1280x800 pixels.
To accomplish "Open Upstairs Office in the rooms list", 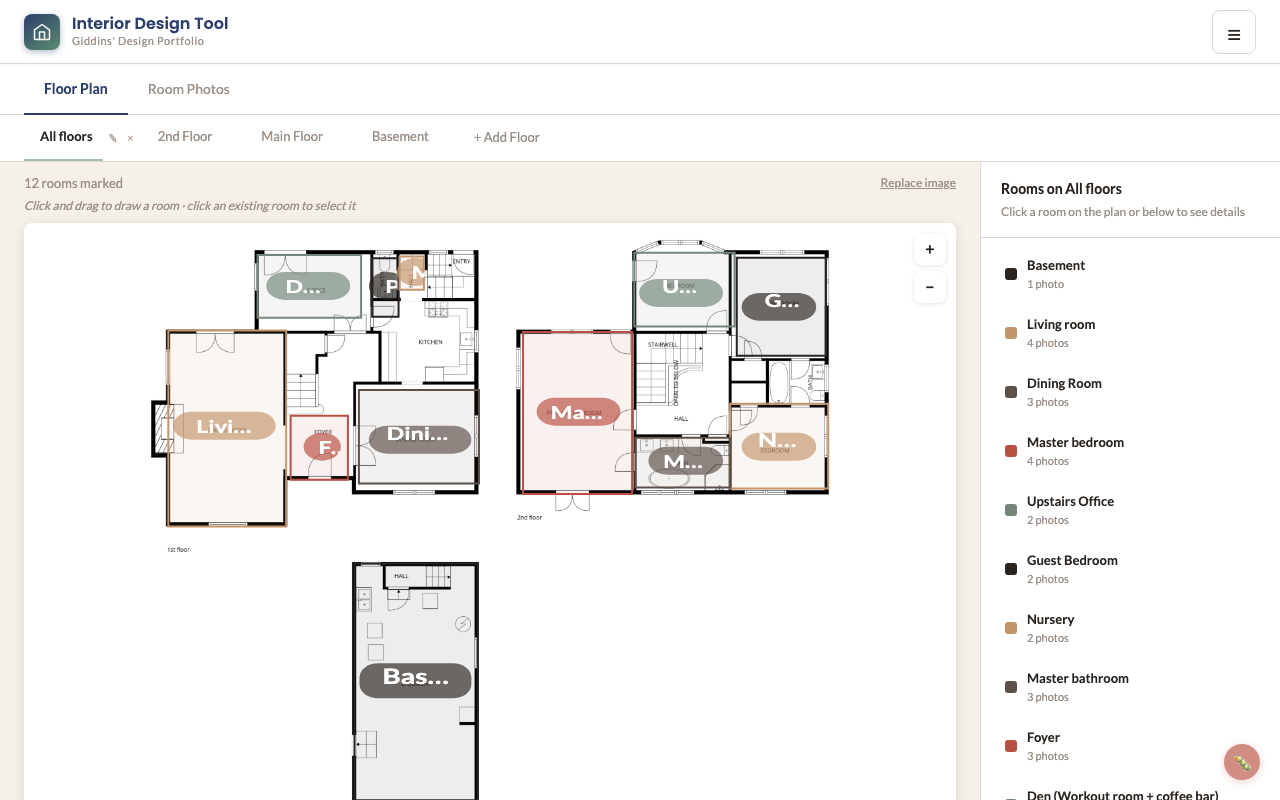I will (x=1130, y=510).
